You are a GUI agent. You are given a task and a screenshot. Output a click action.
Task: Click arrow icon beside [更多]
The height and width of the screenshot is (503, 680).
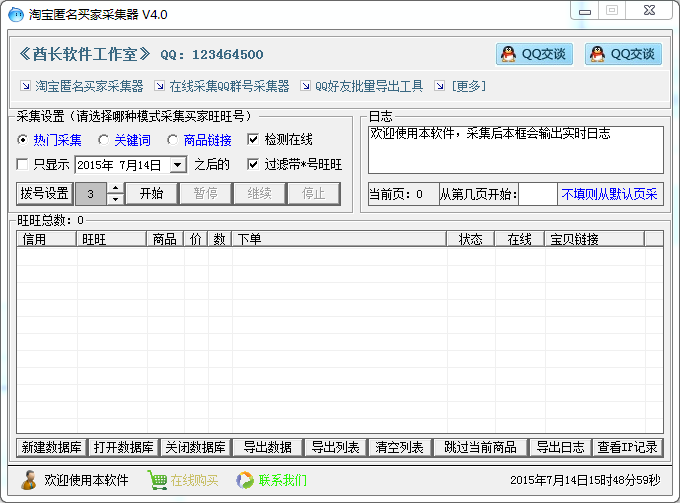[x=440, y=86]
